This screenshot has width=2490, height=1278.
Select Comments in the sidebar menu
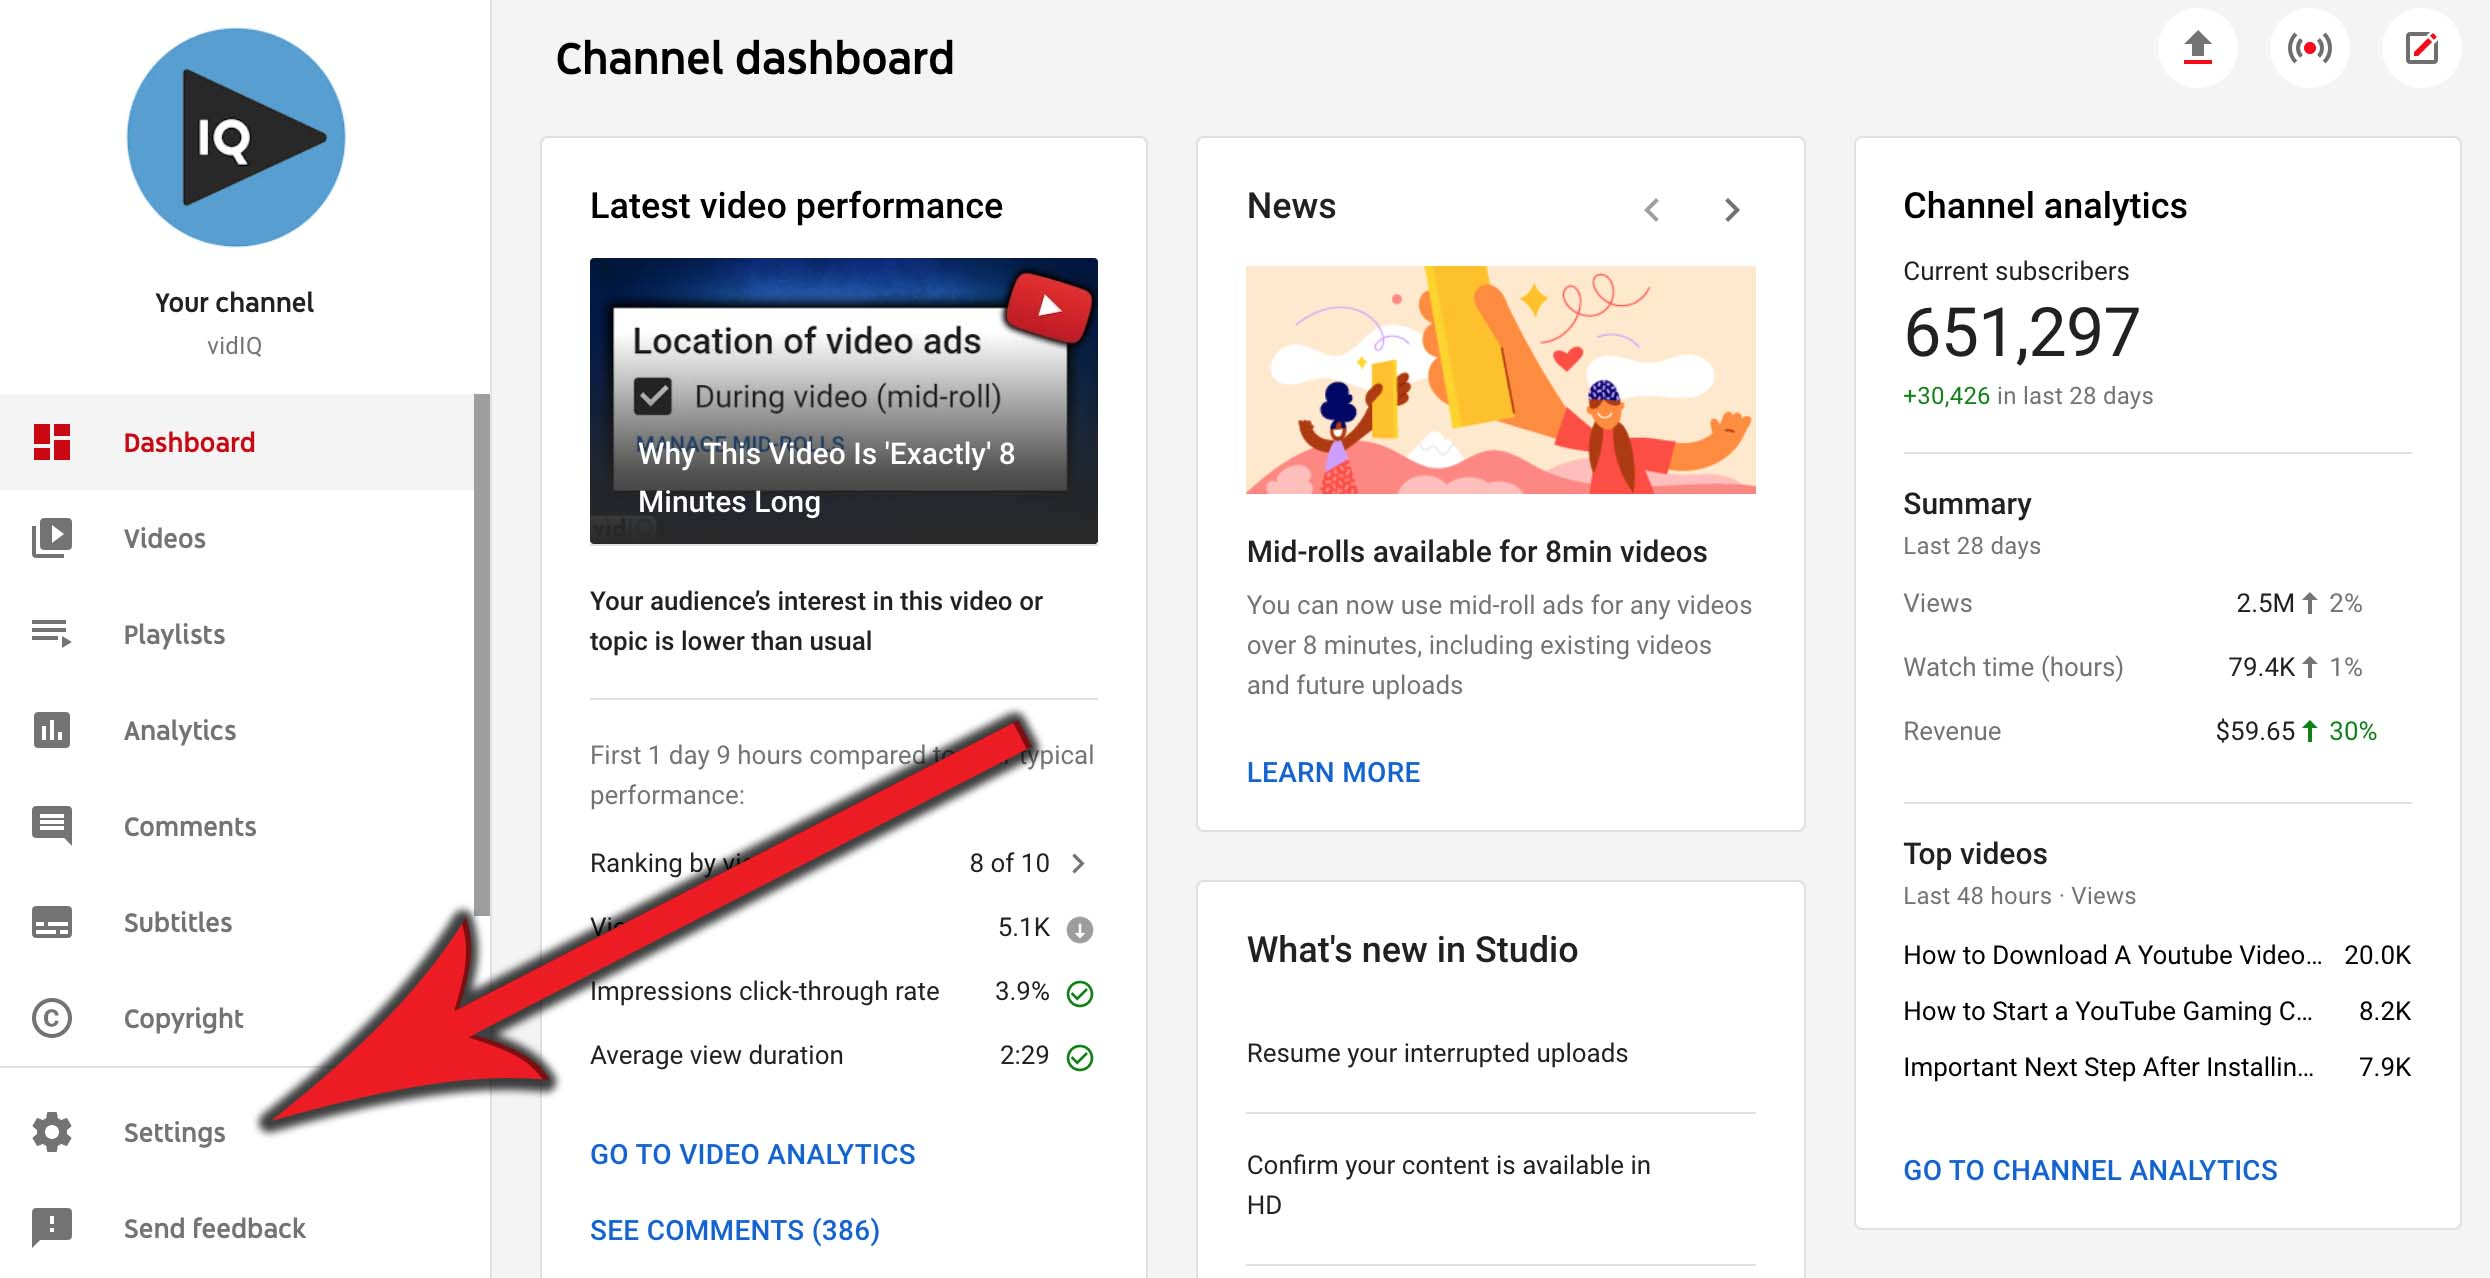point(189,826)
